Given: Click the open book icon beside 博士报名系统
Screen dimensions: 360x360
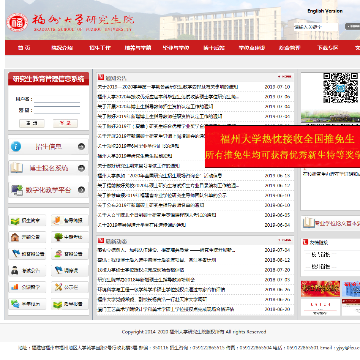Looking at the screenshot, I should [16, 168].
